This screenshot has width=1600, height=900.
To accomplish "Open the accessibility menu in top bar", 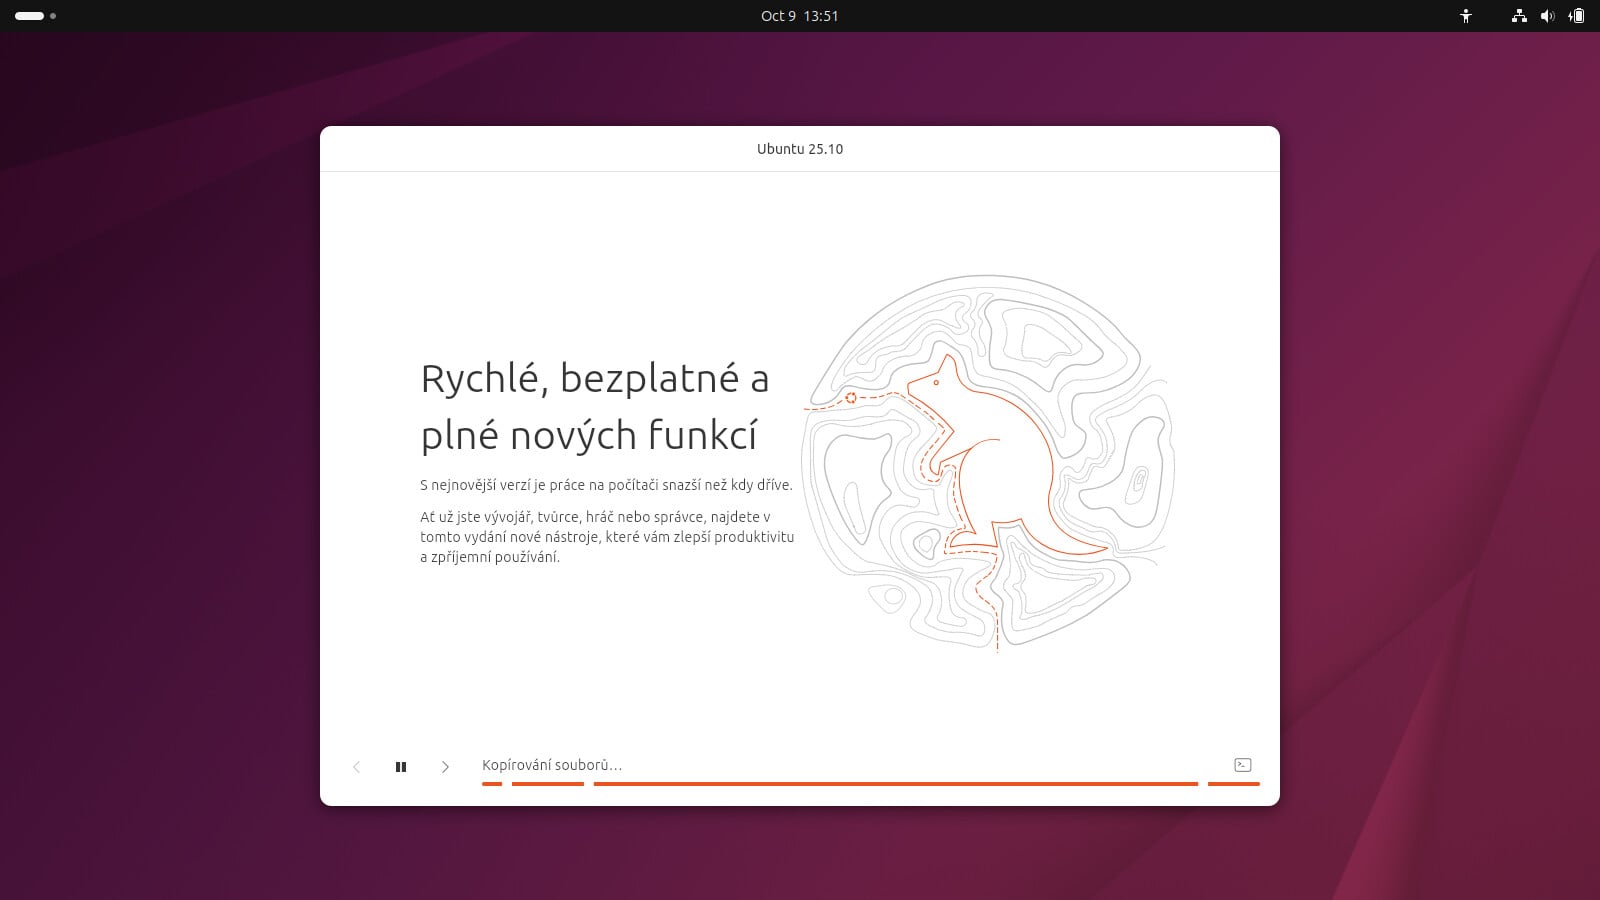I will (x=1466, y=16).
